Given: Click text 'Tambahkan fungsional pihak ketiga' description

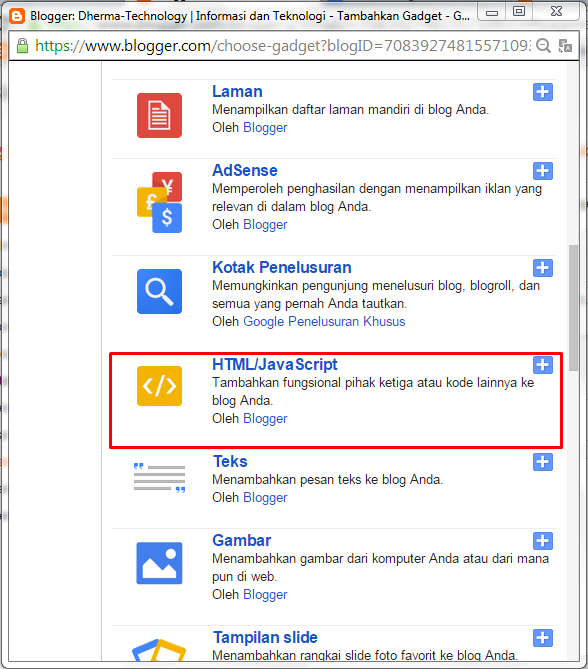Looking at the screenshot, I should point(373,391).
